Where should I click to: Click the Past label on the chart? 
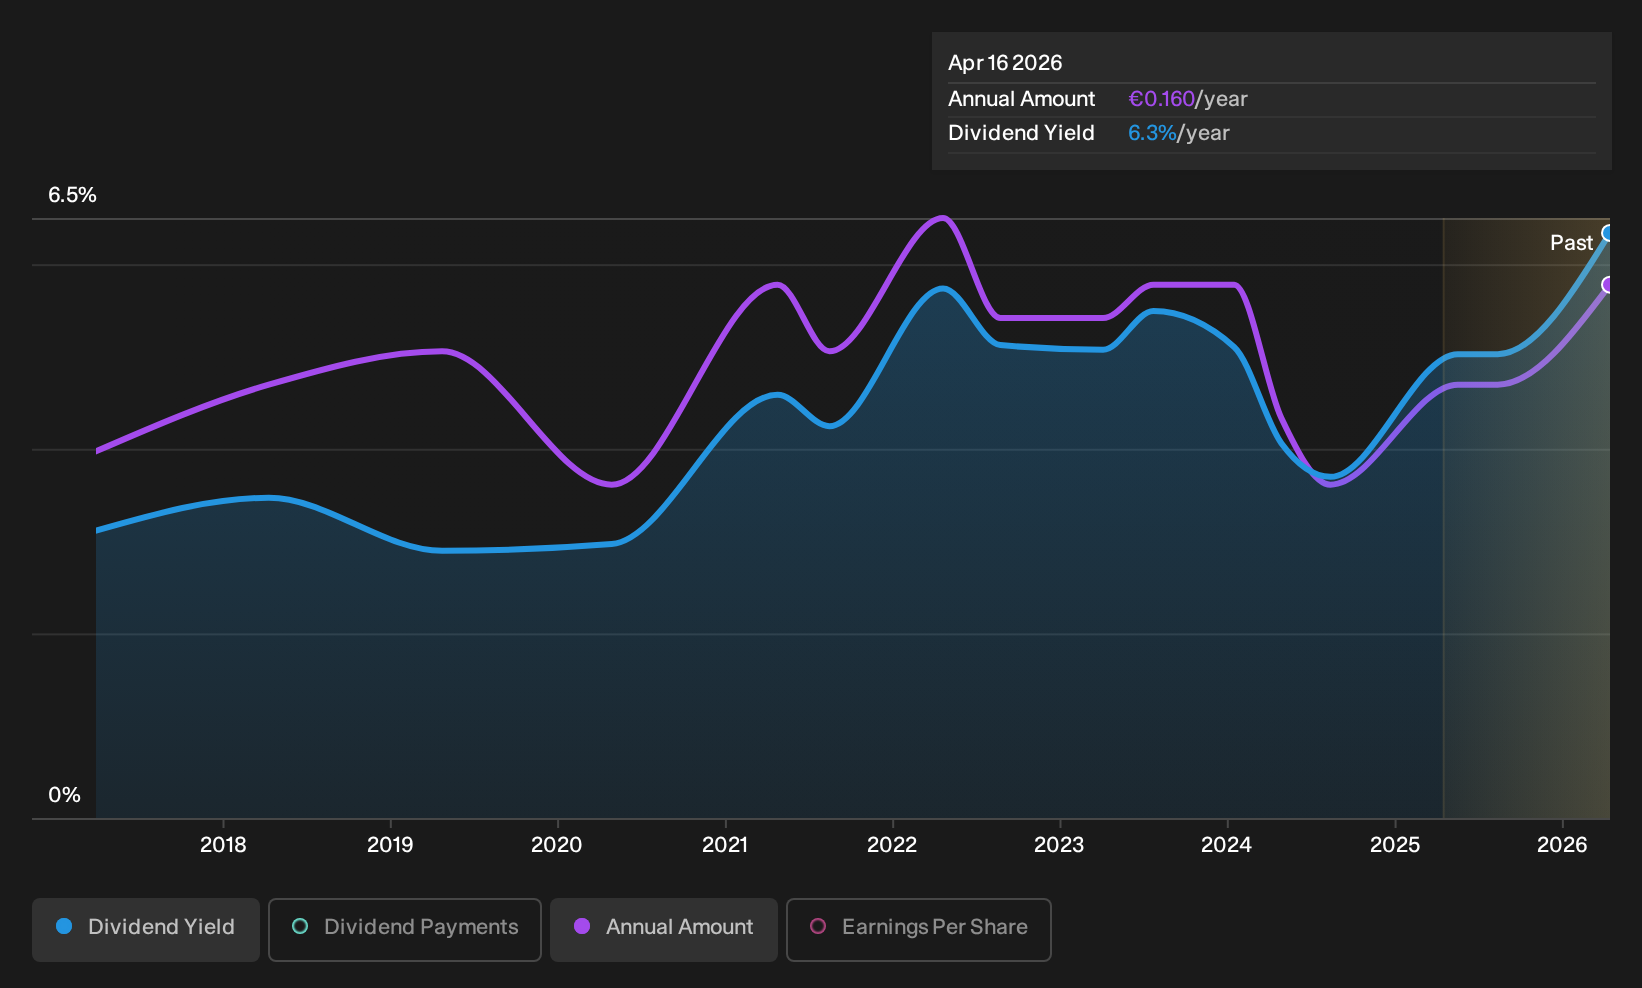click(1571, 243)
